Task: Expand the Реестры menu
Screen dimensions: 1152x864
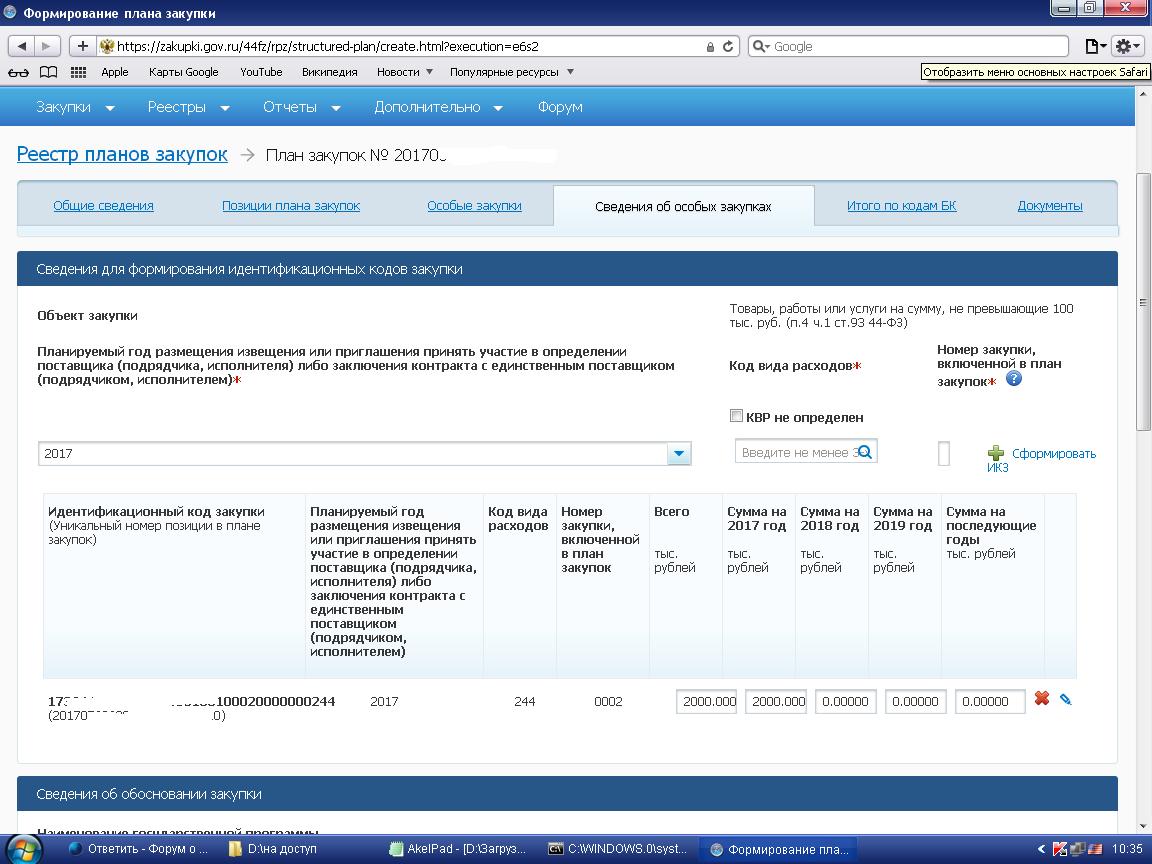Action: click(188, 107)
